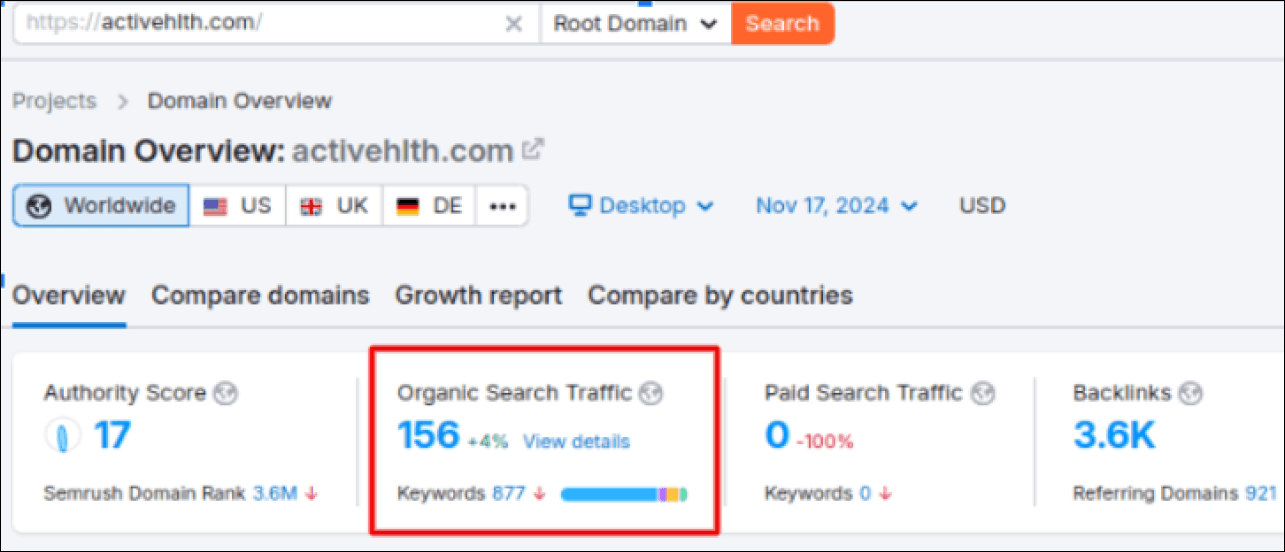Click the globe icon beside Organic Search Traffic
The width and height of the screenshot is (1285, 552).
click(651, 393)
